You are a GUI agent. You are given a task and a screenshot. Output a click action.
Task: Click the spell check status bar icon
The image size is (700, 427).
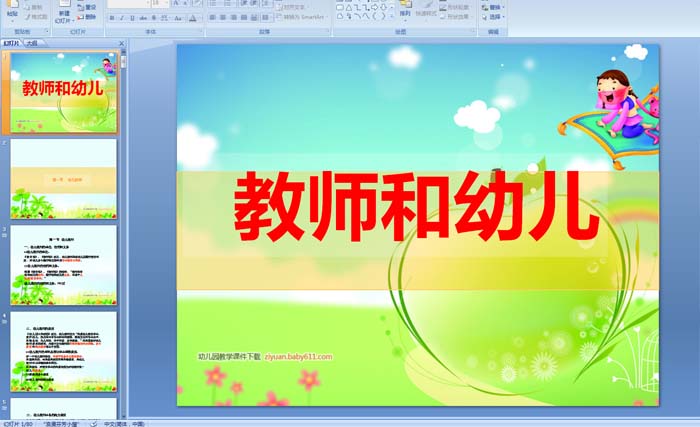click(94, 424)
